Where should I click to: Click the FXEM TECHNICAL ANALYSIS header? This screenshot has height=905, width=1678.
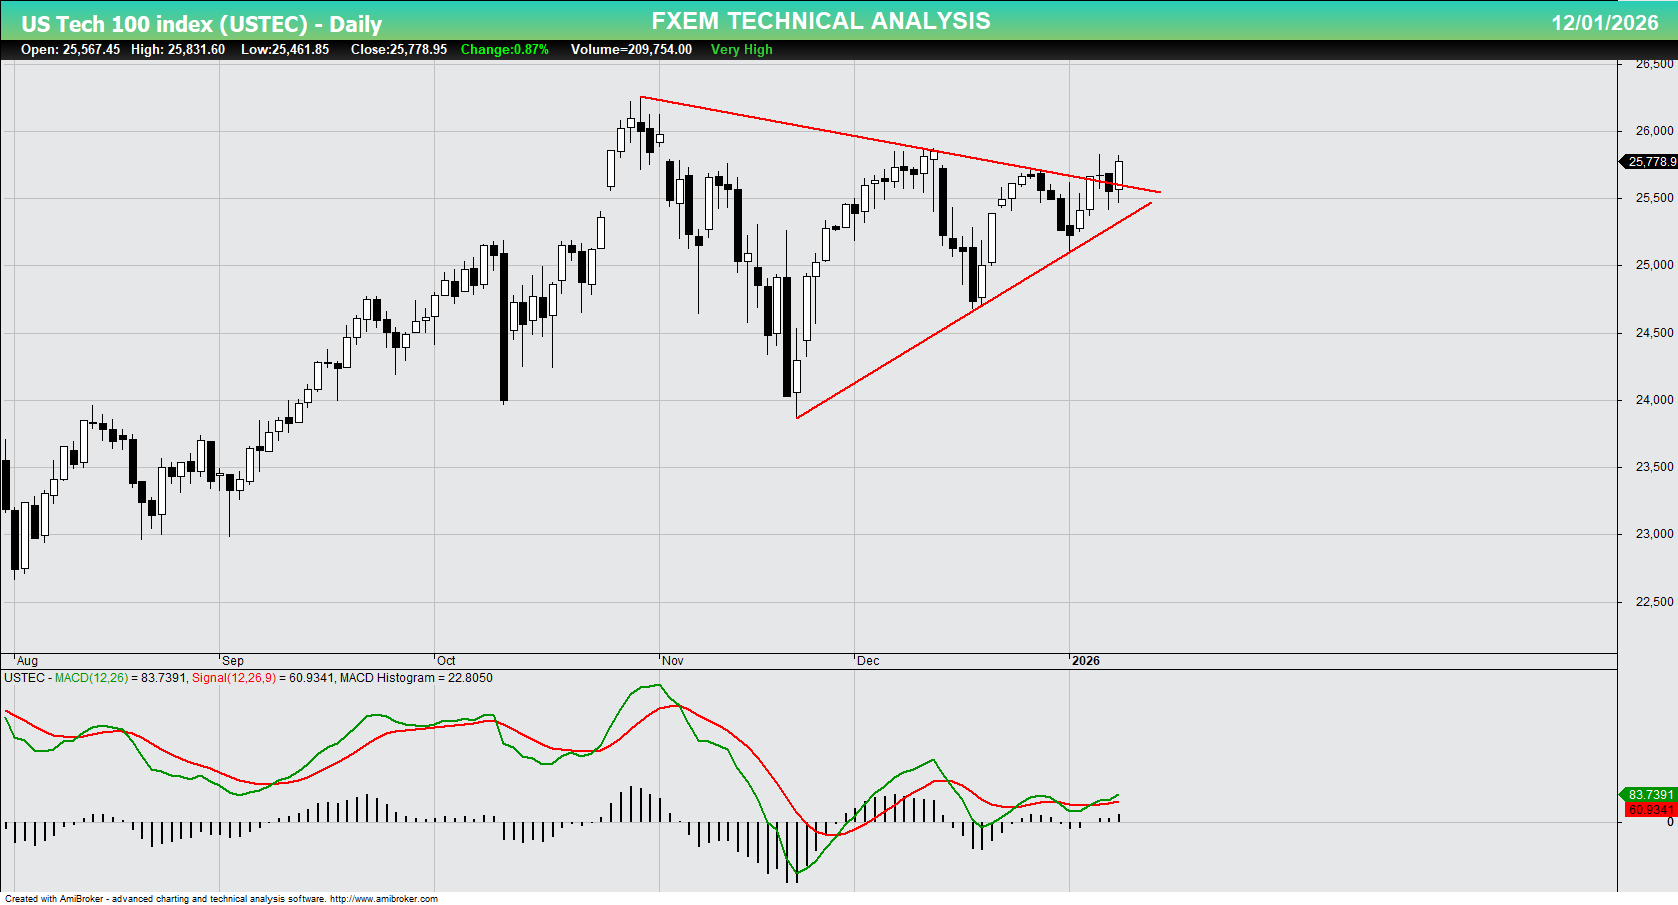point(820,19)
